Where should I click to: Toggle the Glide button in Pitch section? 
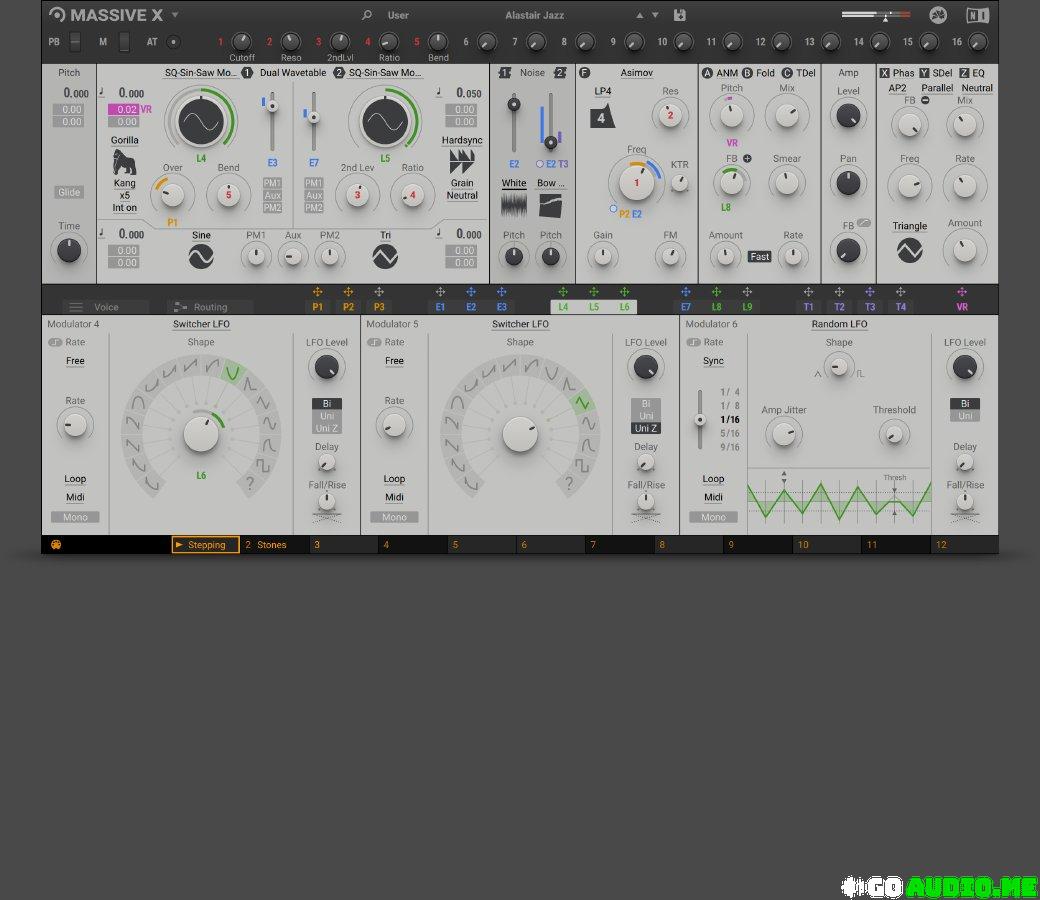pos(69,192)
